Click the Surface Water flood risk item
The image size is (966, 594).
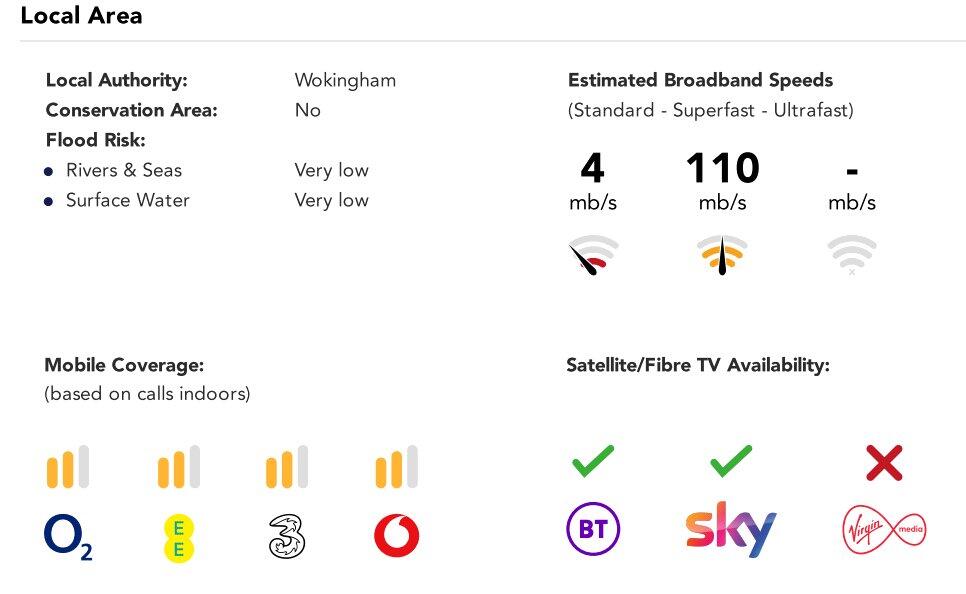coord(127,200)
